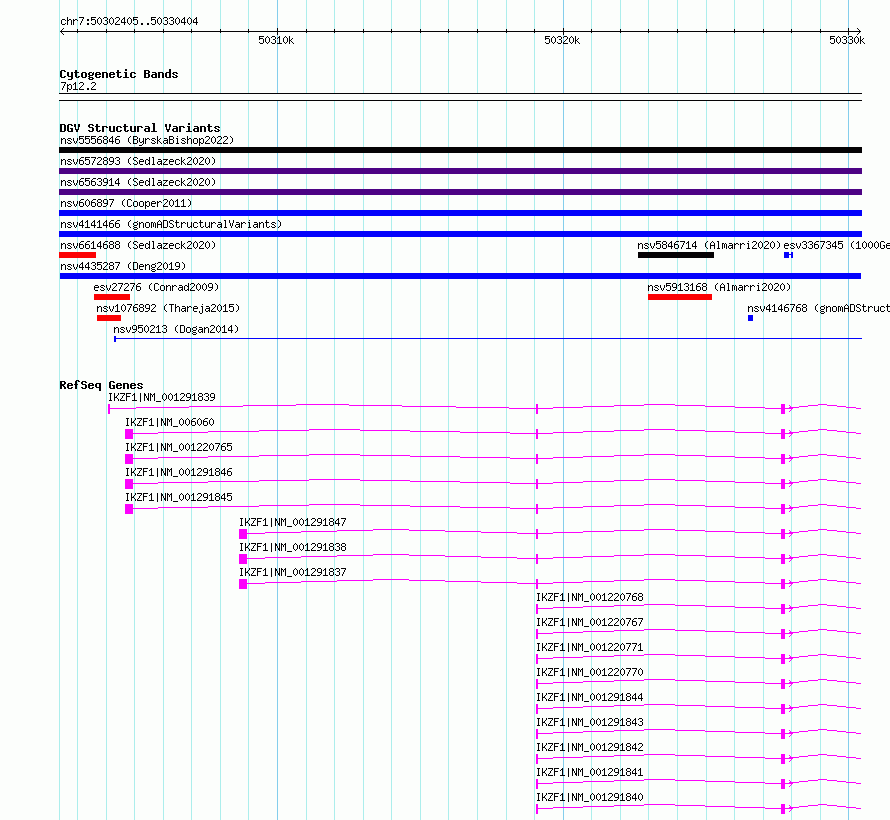Open transcript IKZF1|NM_001291840 label

590,797
